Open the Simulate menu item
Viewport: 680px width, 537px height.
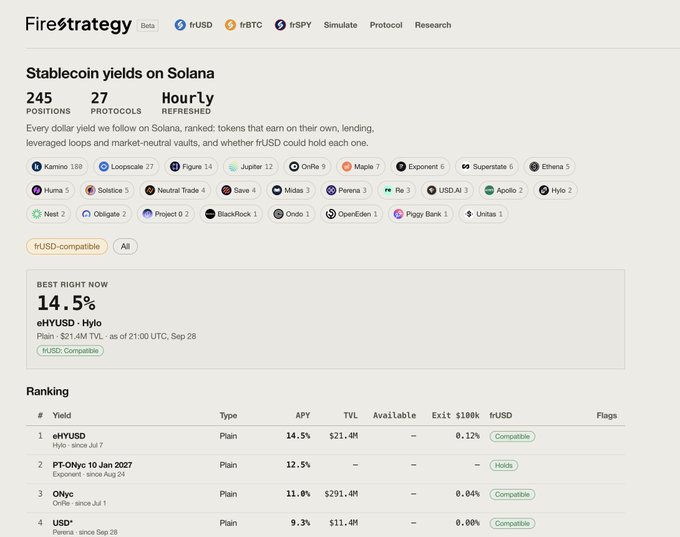coord(340,25)
